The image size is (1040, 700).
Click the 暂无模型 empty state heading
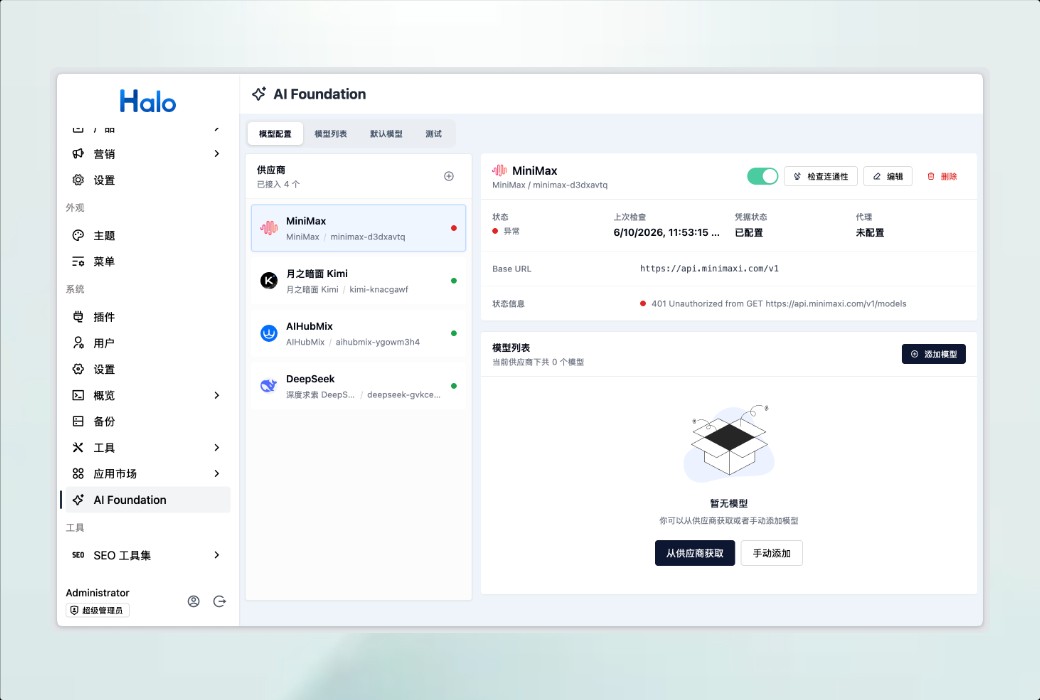[x=729, y=503]
